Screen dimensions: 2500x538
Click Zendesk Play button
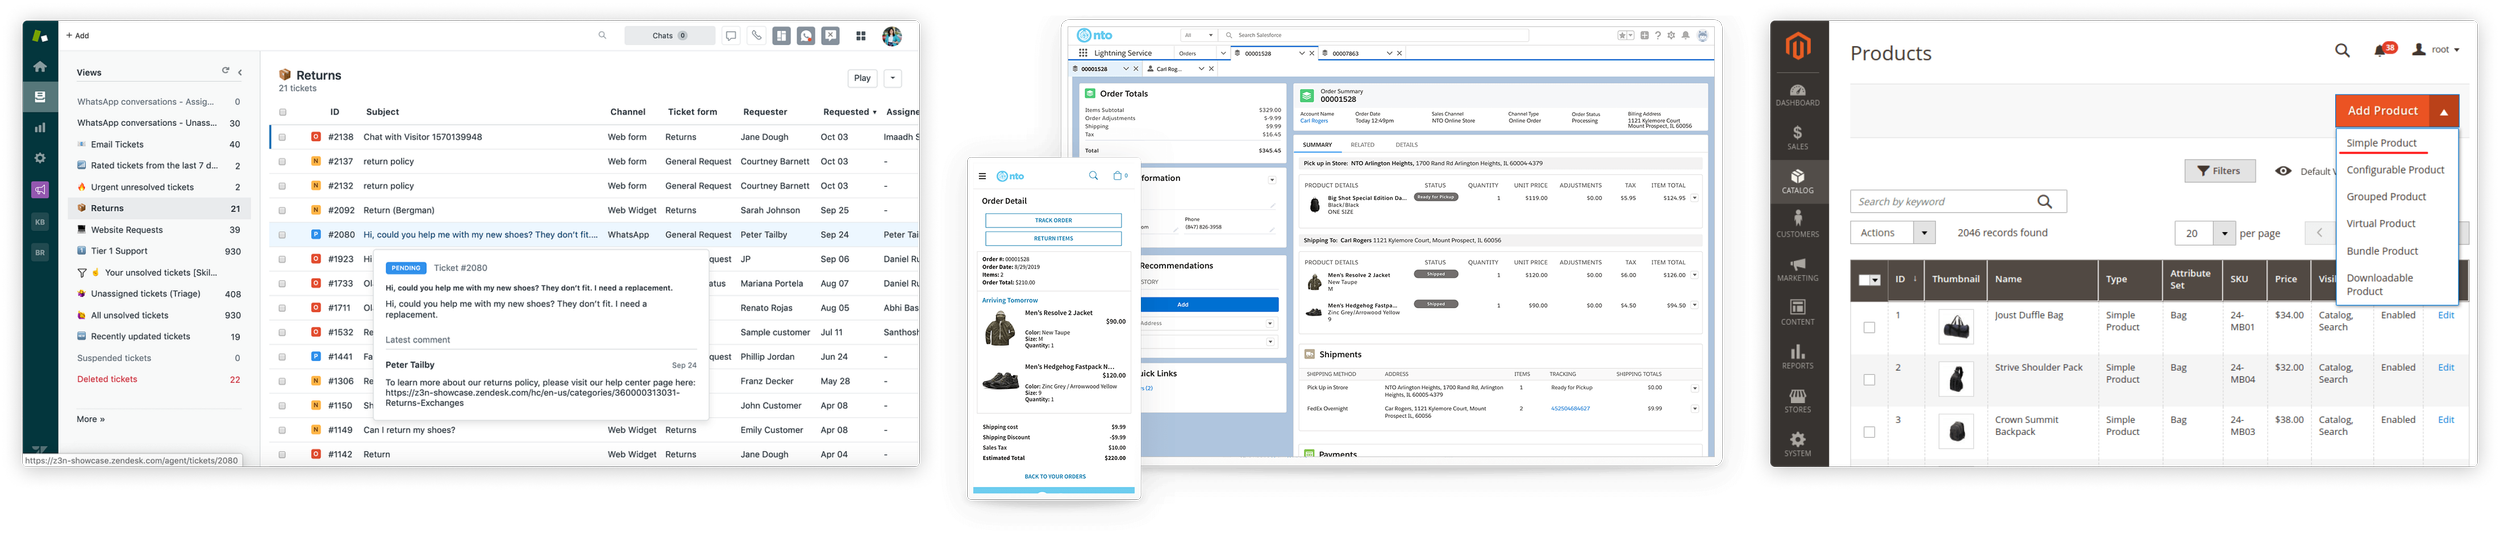[x=862, y=78]
